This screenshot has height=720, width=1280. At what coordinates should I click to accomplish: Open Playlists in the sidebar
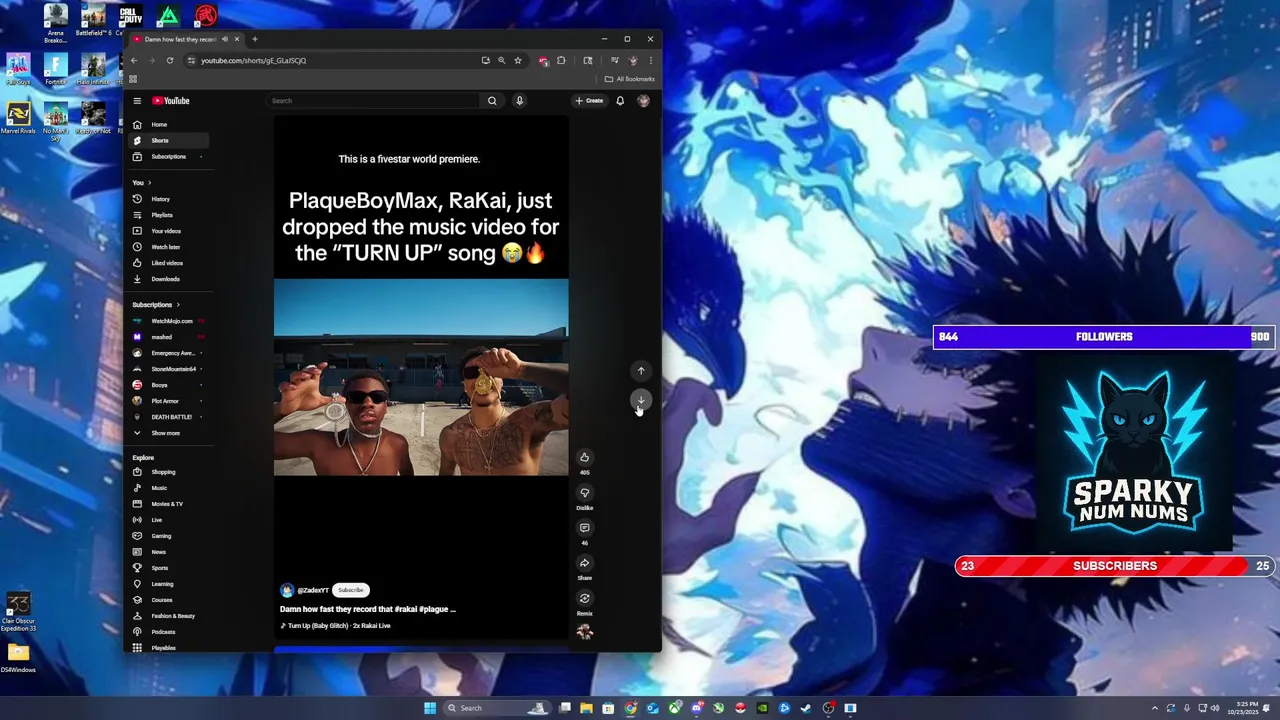(x=170, y=215)
